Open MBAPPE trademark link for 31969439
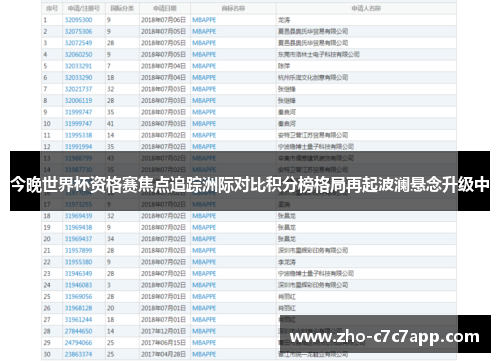 (204, 216)
